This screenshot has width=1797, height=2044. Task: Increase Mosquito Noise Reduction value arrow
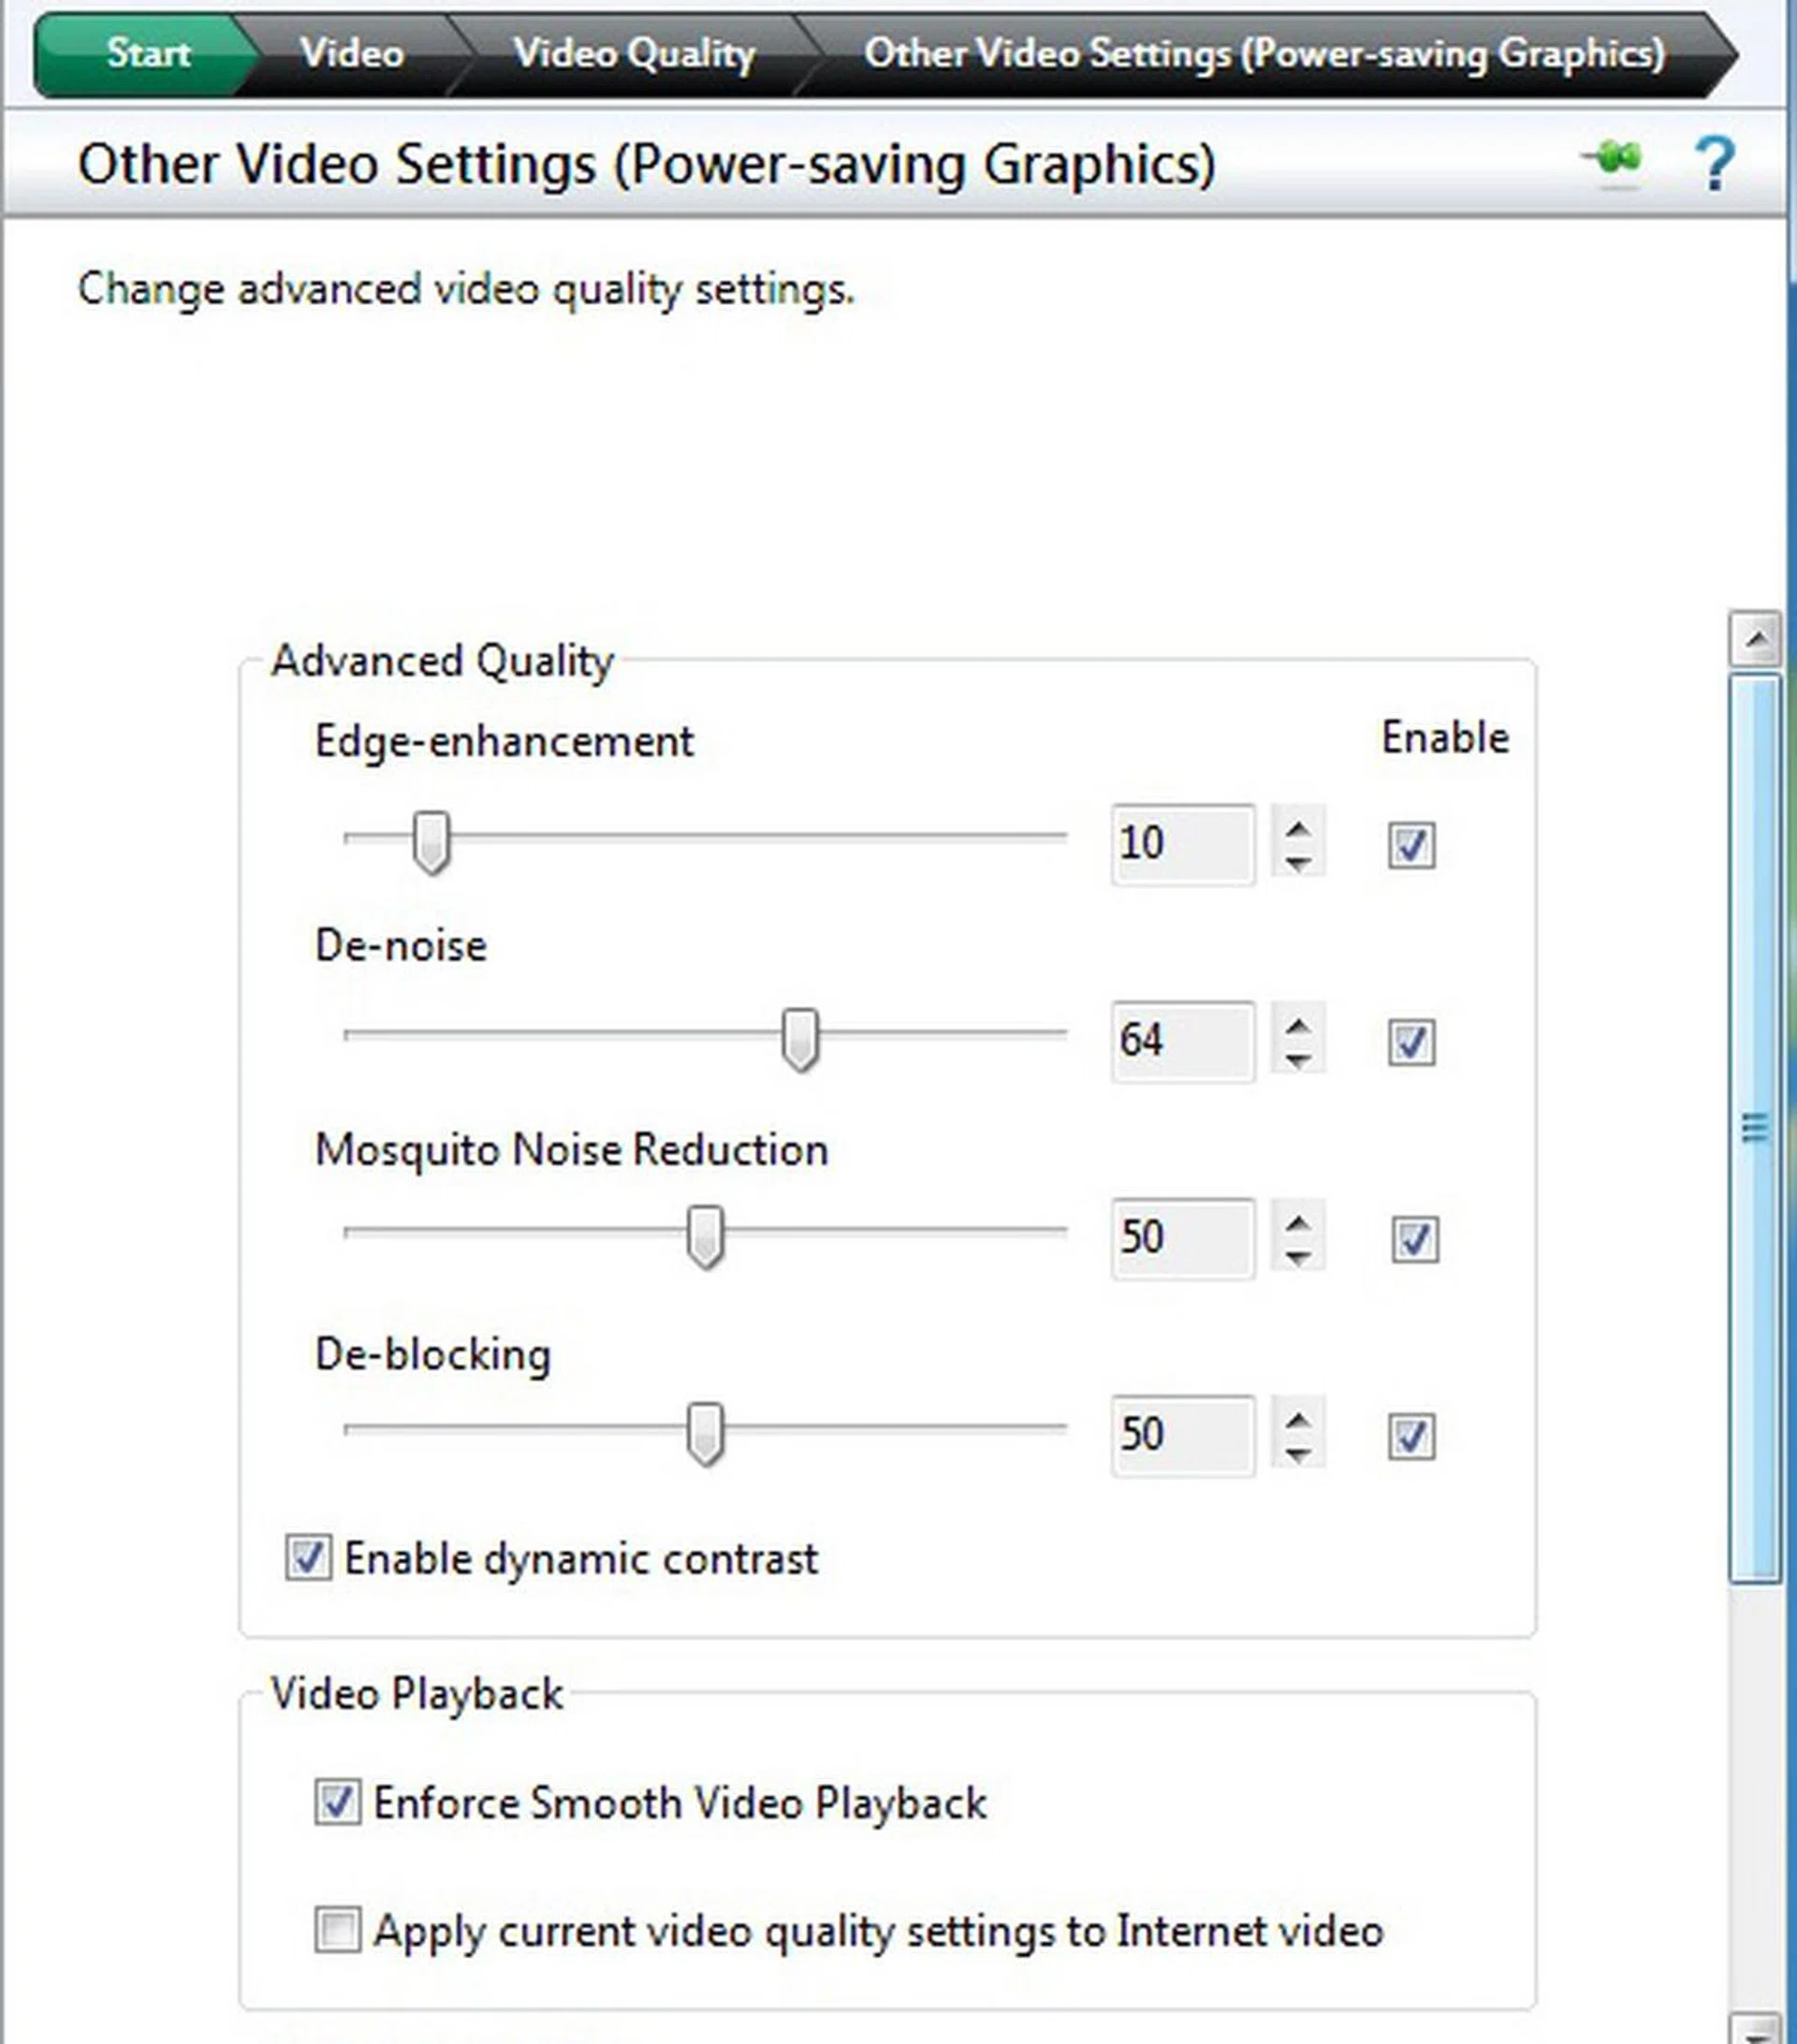click(x=1298, y=1222)
